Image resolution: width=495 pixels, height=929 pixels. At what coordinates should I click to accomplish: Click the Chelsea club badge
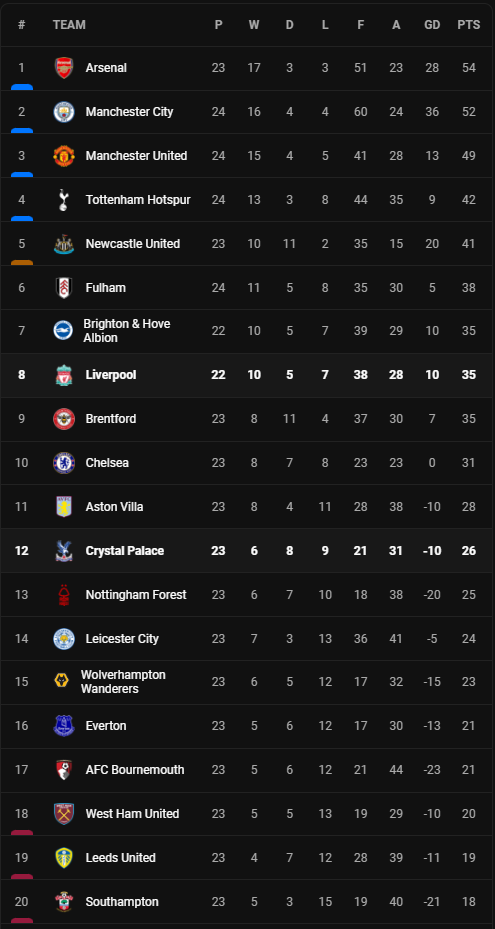pyautogui.click(x=63, y=463)
